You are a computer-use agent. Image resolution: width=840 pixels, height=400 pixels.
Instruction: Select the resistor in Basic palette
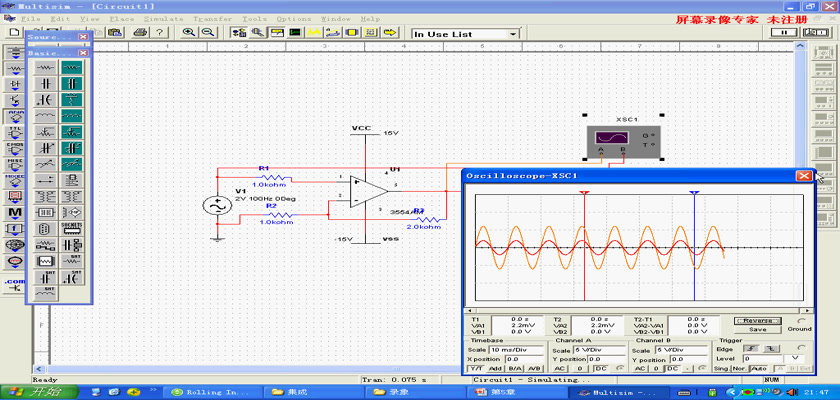click(x=46, y=67)
